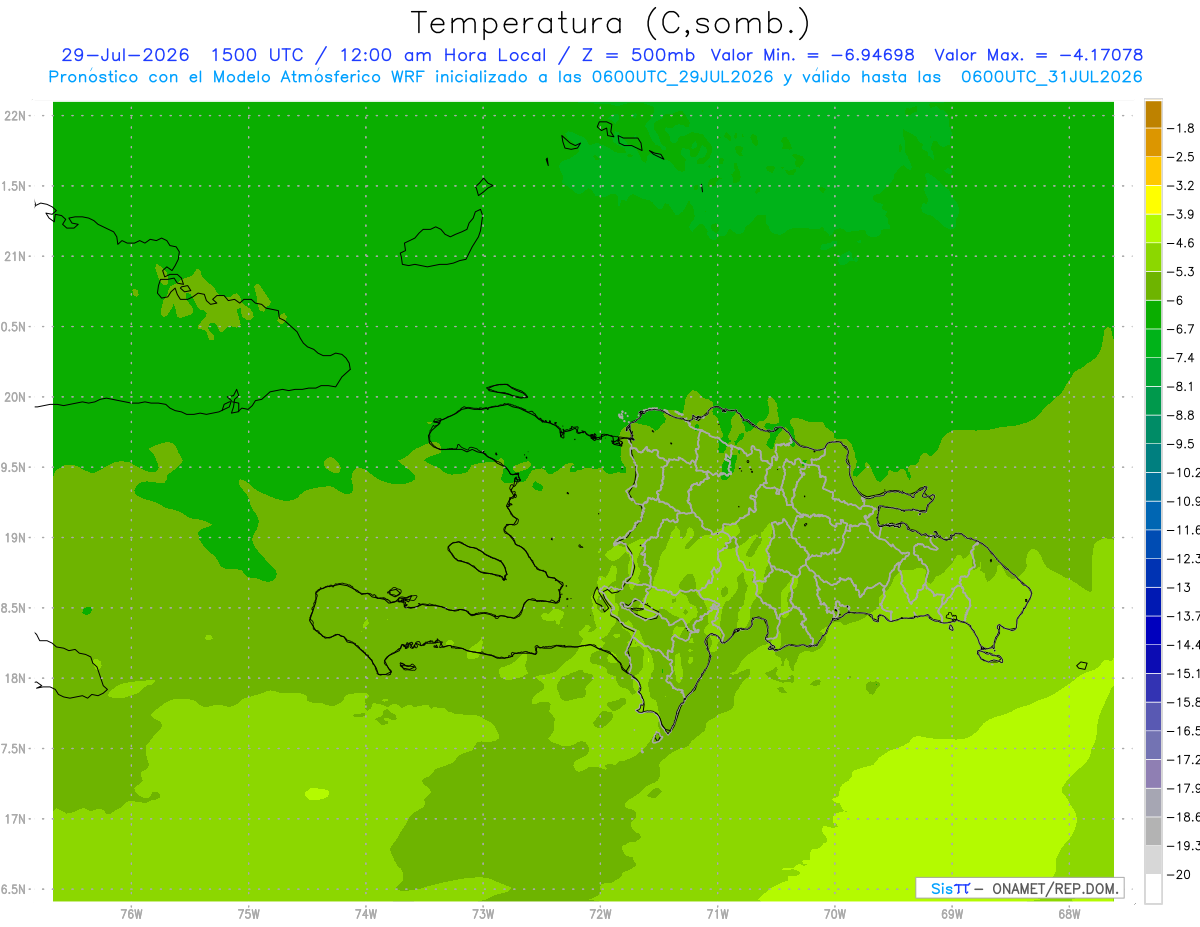The height and width of the screenshot is (927, 1200).
Task: Pick the yellow swatch between -3.2 and -3.9
Action: click(1153, 200)
